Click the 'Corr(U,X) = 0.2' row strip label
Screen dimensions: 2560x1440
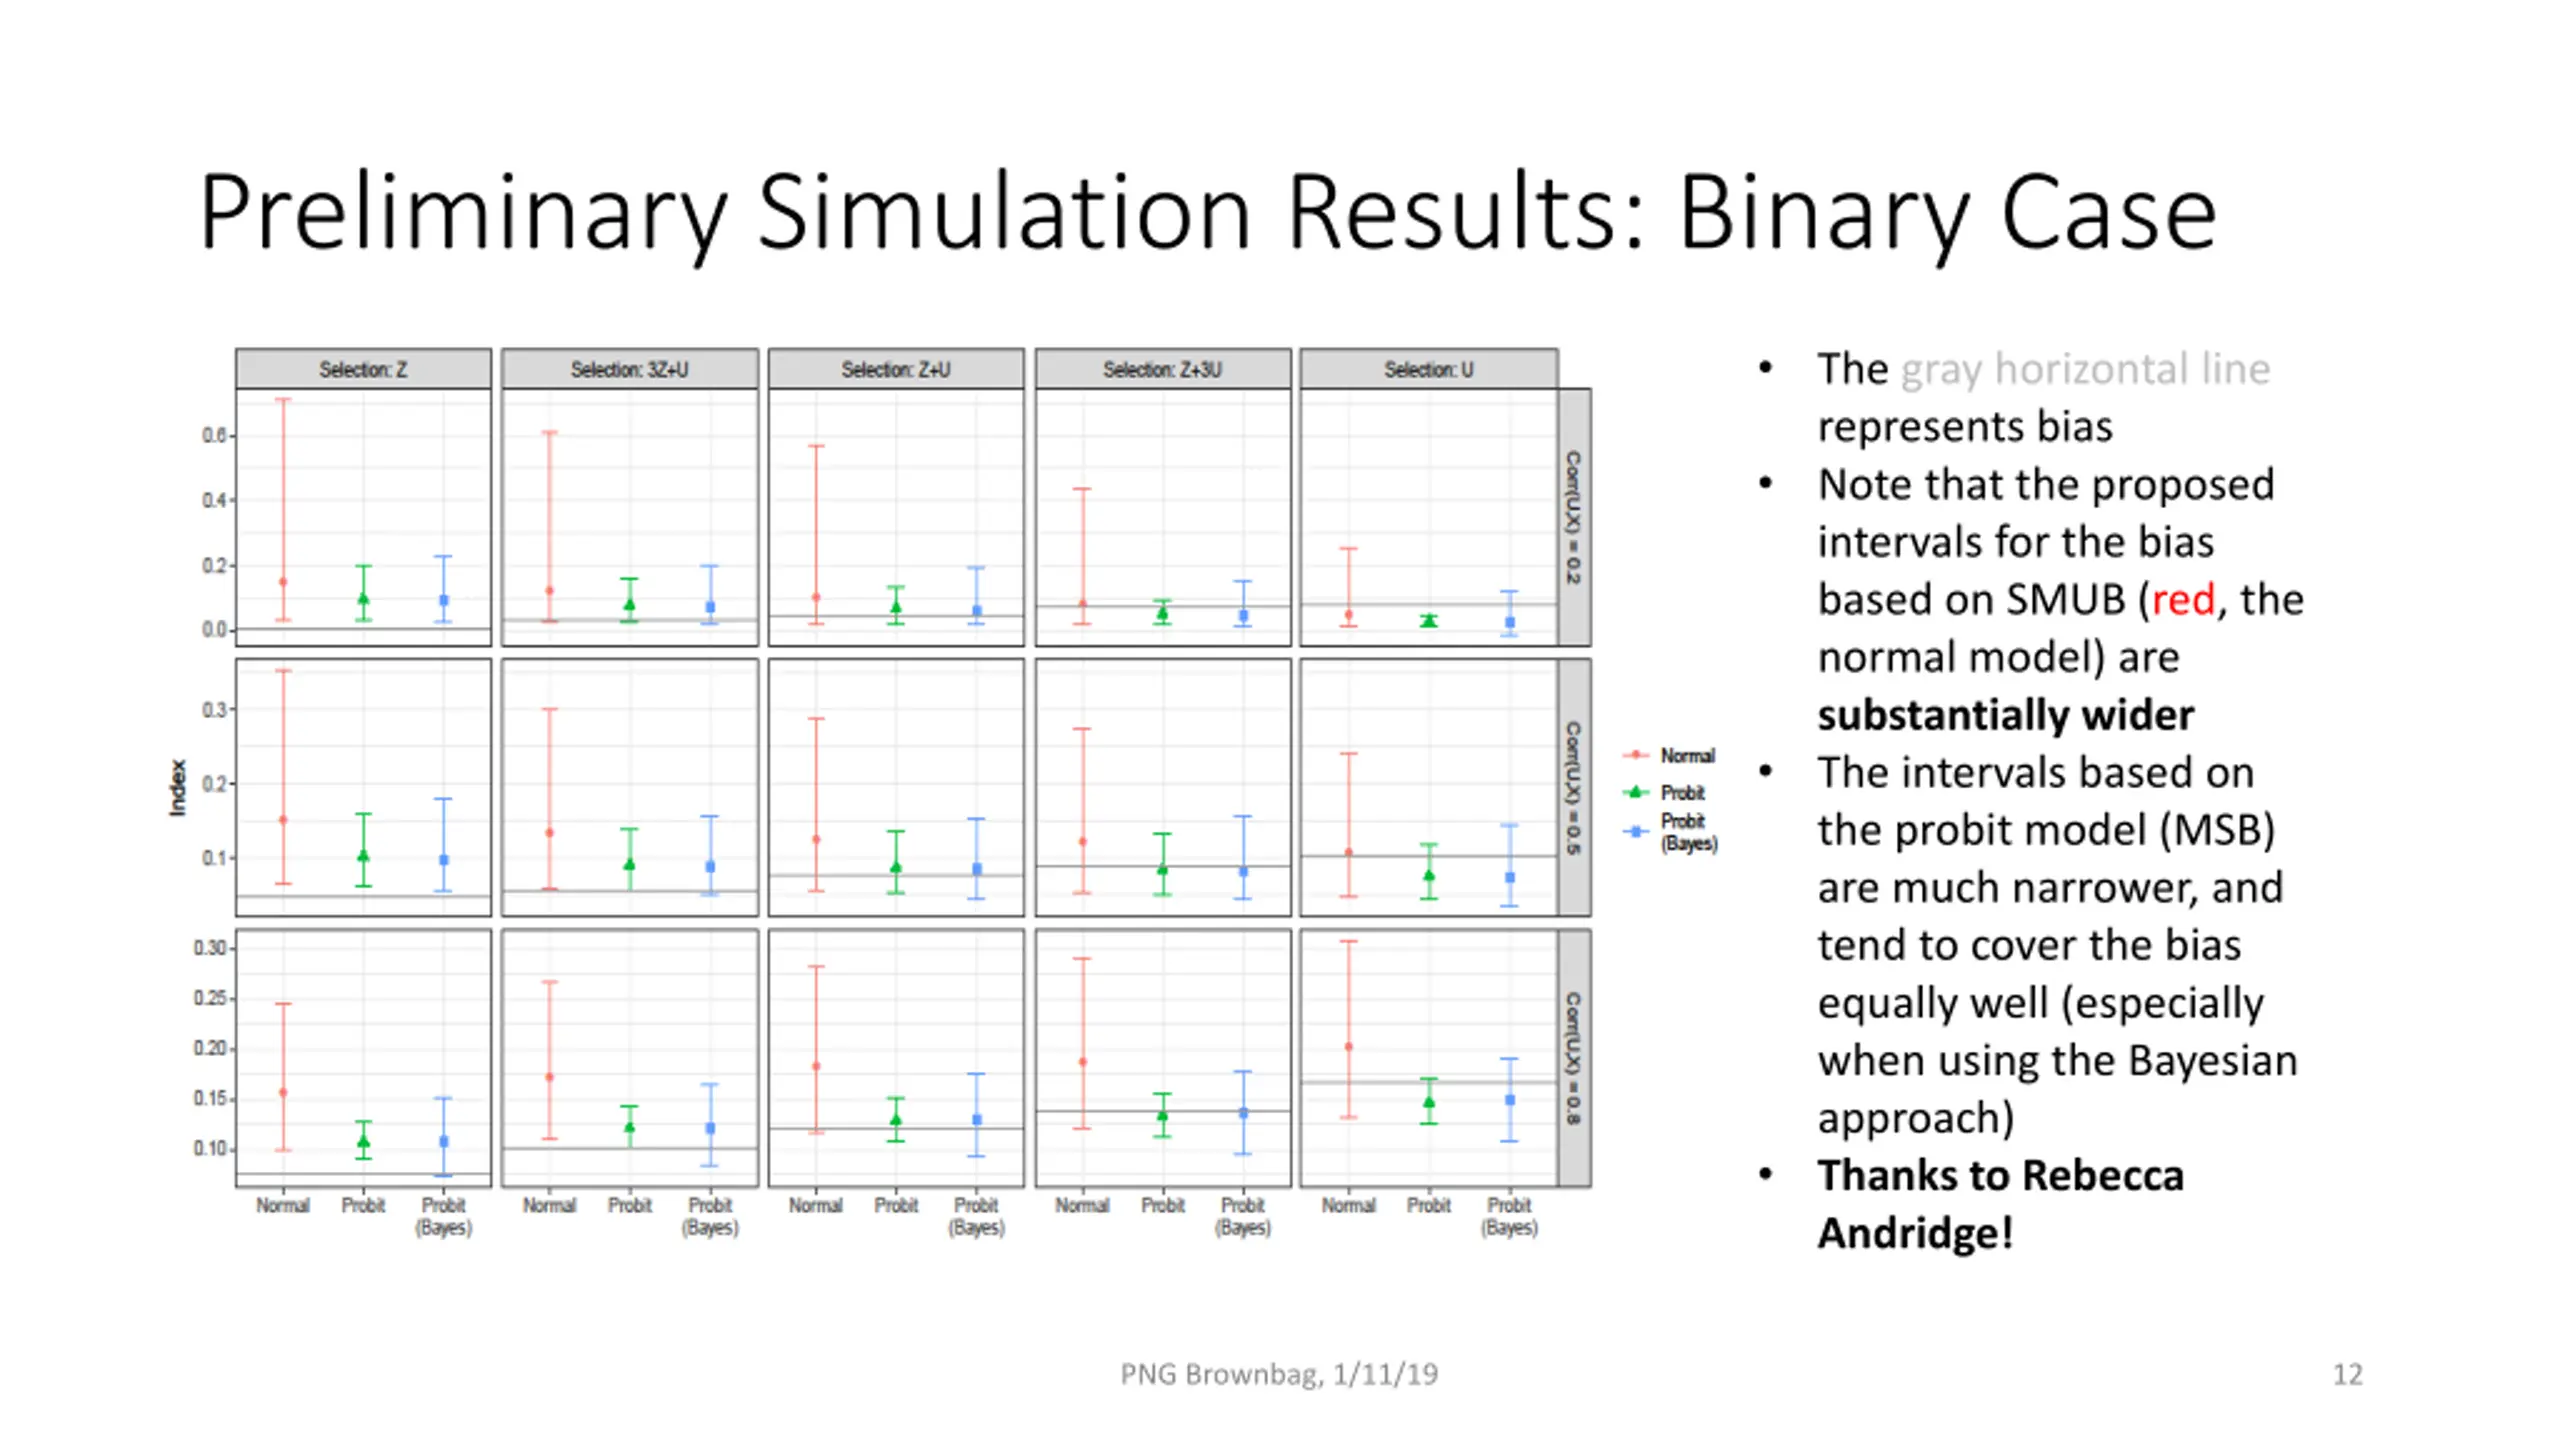(1574, 517)
